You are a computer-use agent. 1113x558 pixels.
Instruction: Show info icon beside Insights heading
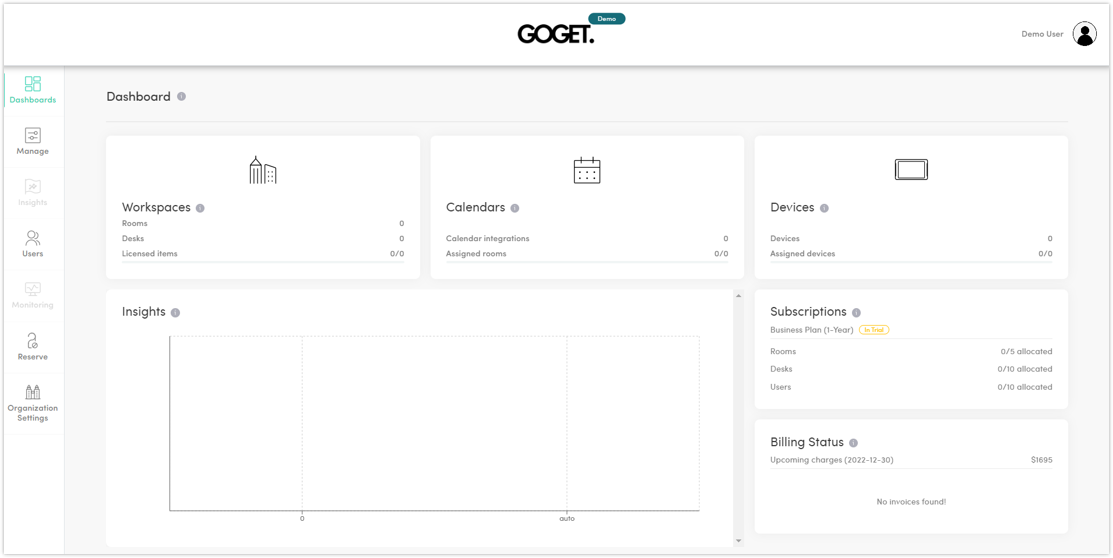tap(175, 312)
